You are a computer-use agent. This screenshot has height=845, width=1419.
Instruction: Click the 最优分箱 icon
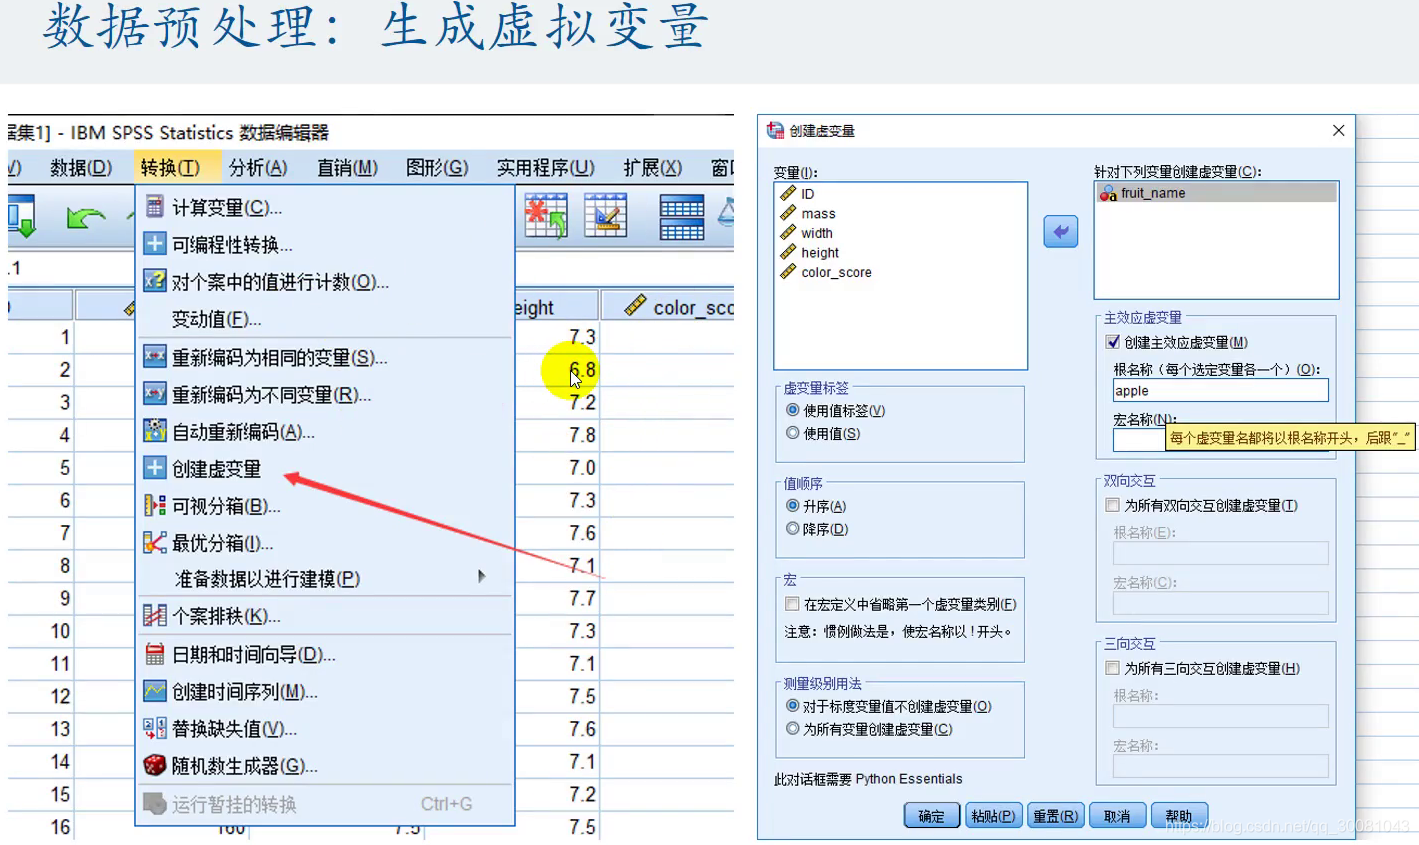coord(154,542)
